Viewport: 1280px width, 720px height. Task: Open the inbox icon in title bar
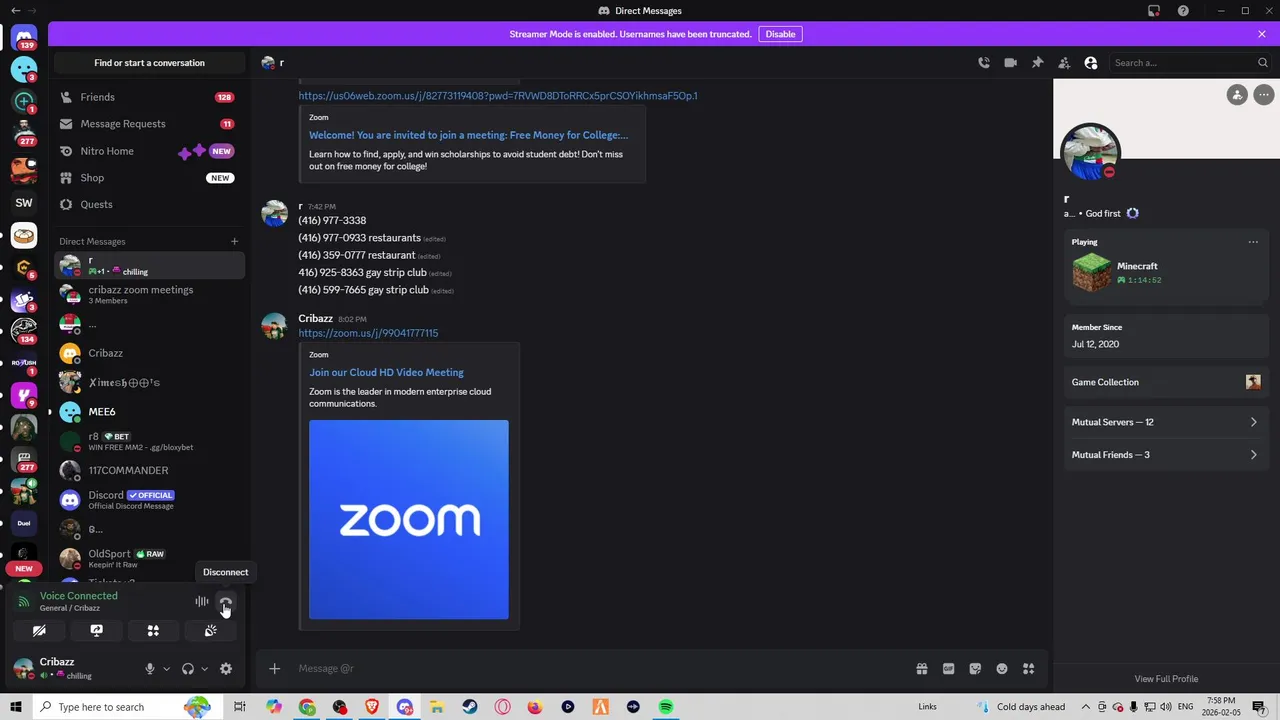click(1154, 11)
